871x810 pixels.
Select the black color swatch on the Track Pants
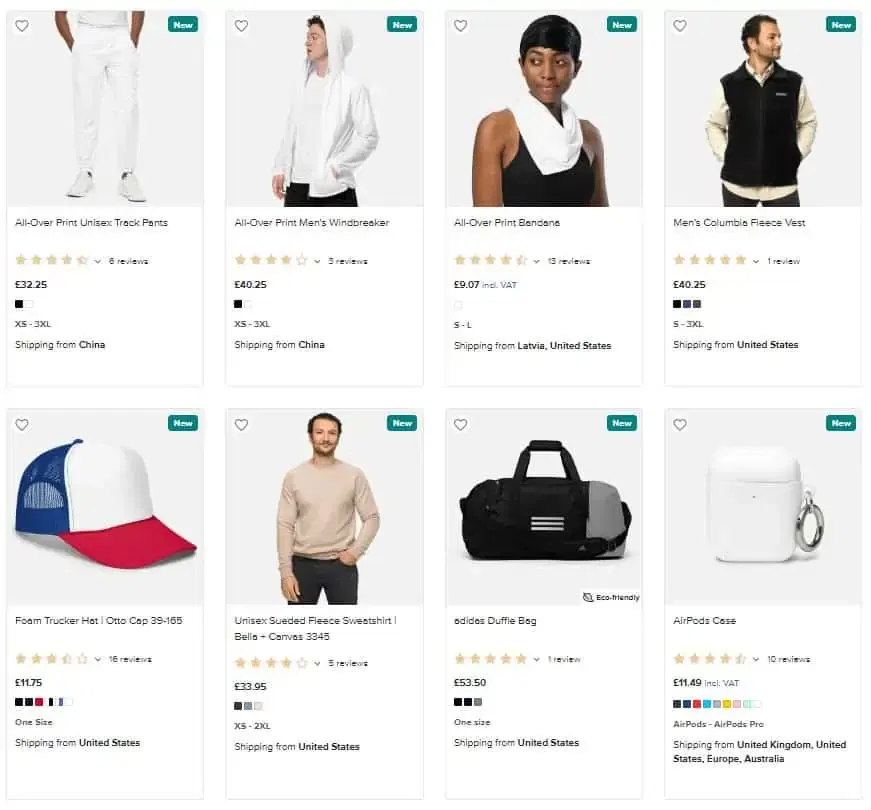click(17, 302)
